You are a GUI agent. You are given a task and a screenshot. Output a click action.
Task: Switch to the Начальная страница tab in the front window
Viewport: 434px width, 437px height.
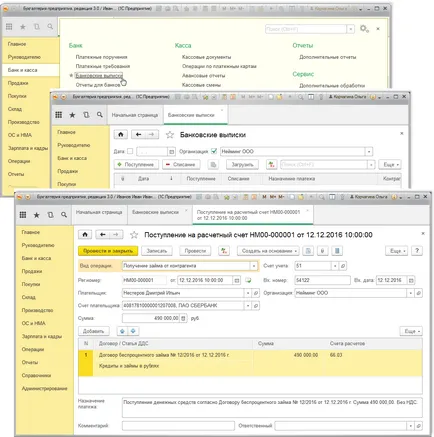99,212
